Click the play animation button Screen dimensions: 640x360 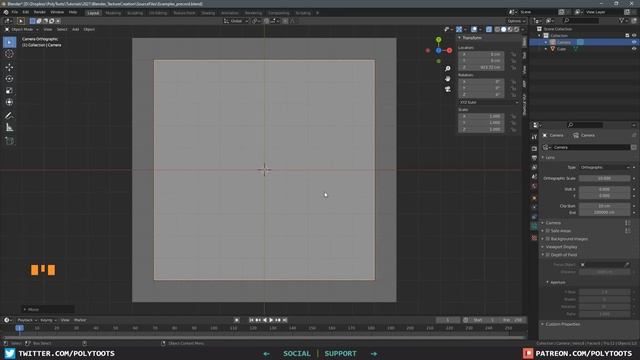tap(271, 320)
